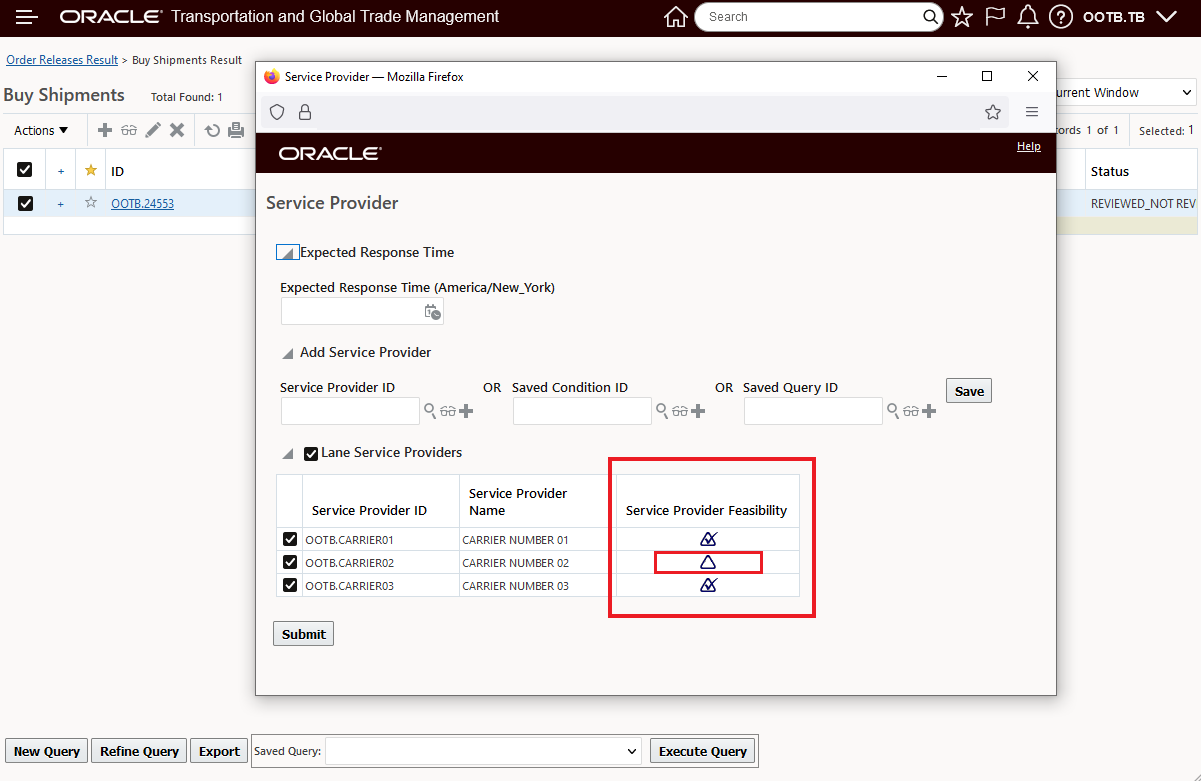This screenshot has width=1201, height=781.
Task: Click Export button
Action: (219, 751)
